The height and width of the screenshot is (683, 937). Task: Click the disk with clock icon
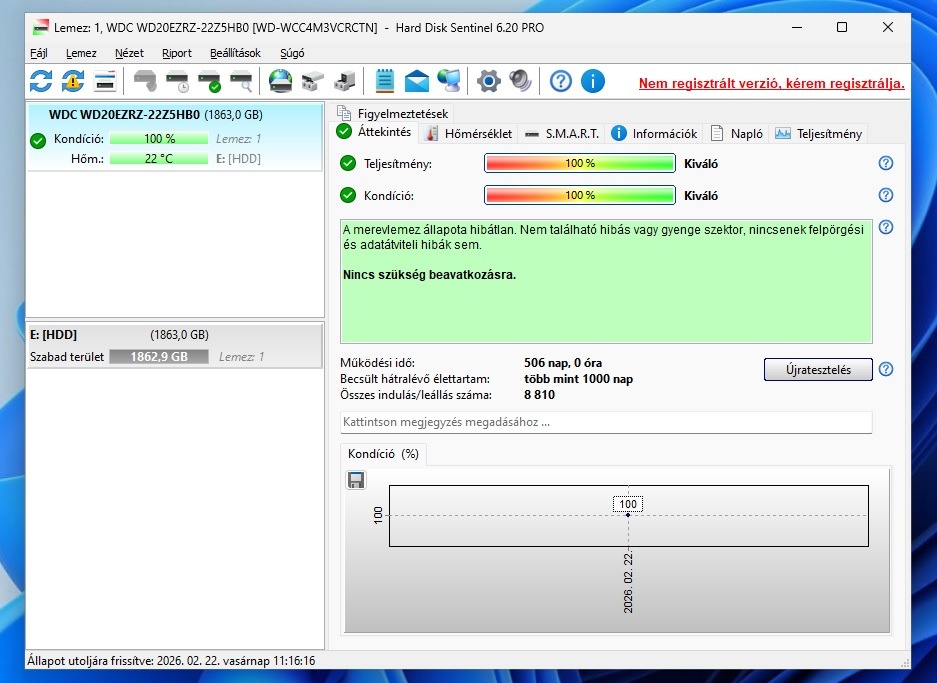coord(177,81)
